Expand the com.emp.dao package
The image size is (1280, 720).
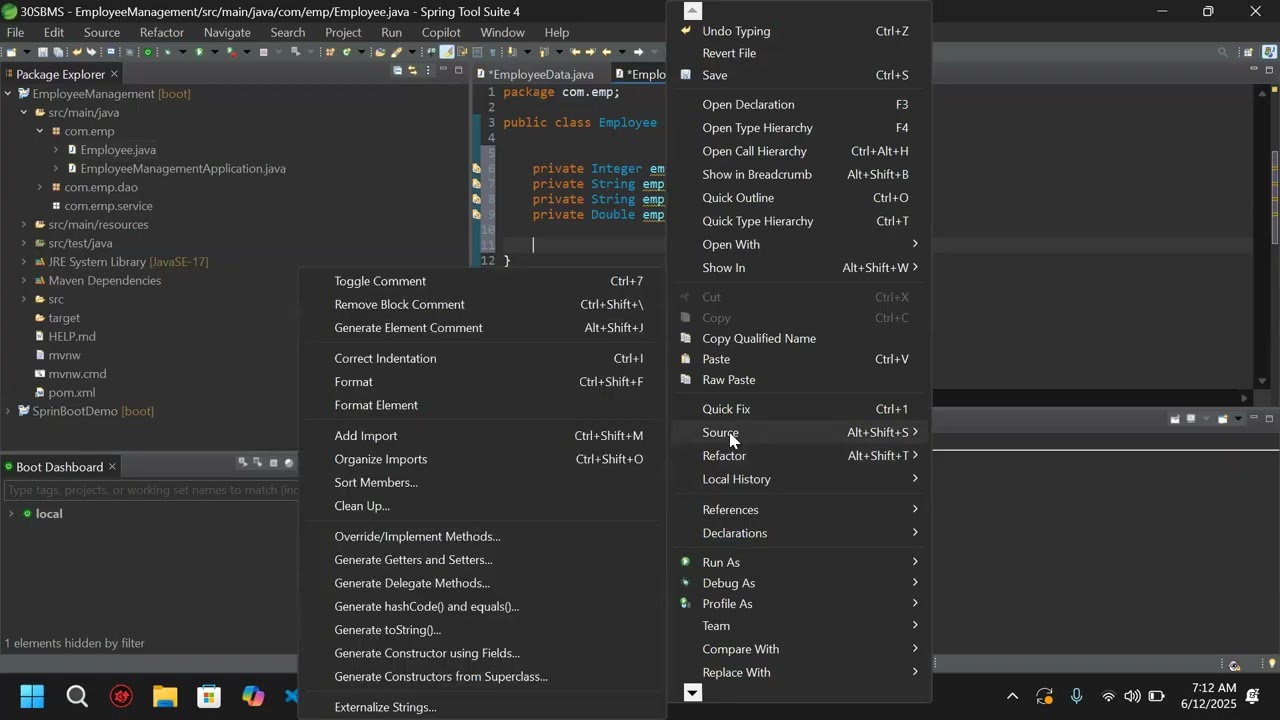40,187
